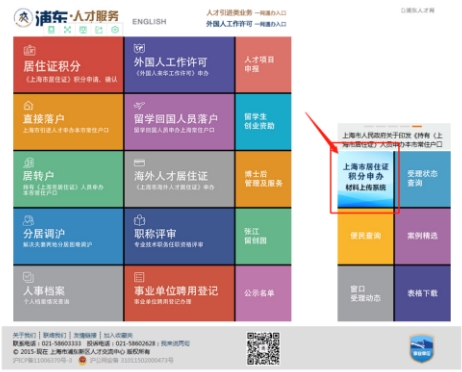Click the blue 事业单位 shield badge

(x=421, y=349)
